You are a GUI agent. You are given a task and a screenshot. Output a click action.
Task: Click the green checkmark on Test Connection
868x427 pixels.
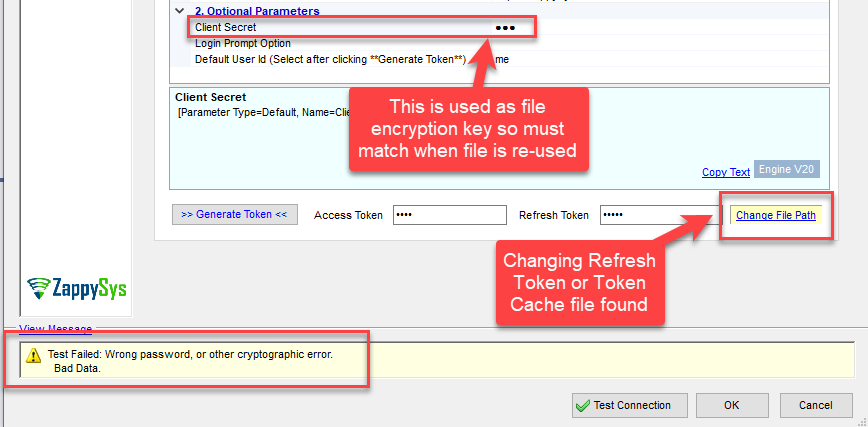(x=582, y=405)
